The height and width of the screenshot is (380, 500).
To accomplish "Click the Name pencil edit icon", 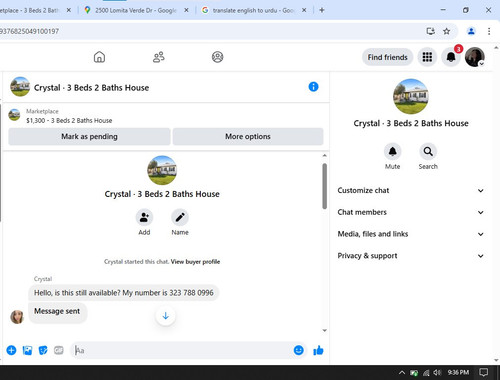I will (180, 218).
